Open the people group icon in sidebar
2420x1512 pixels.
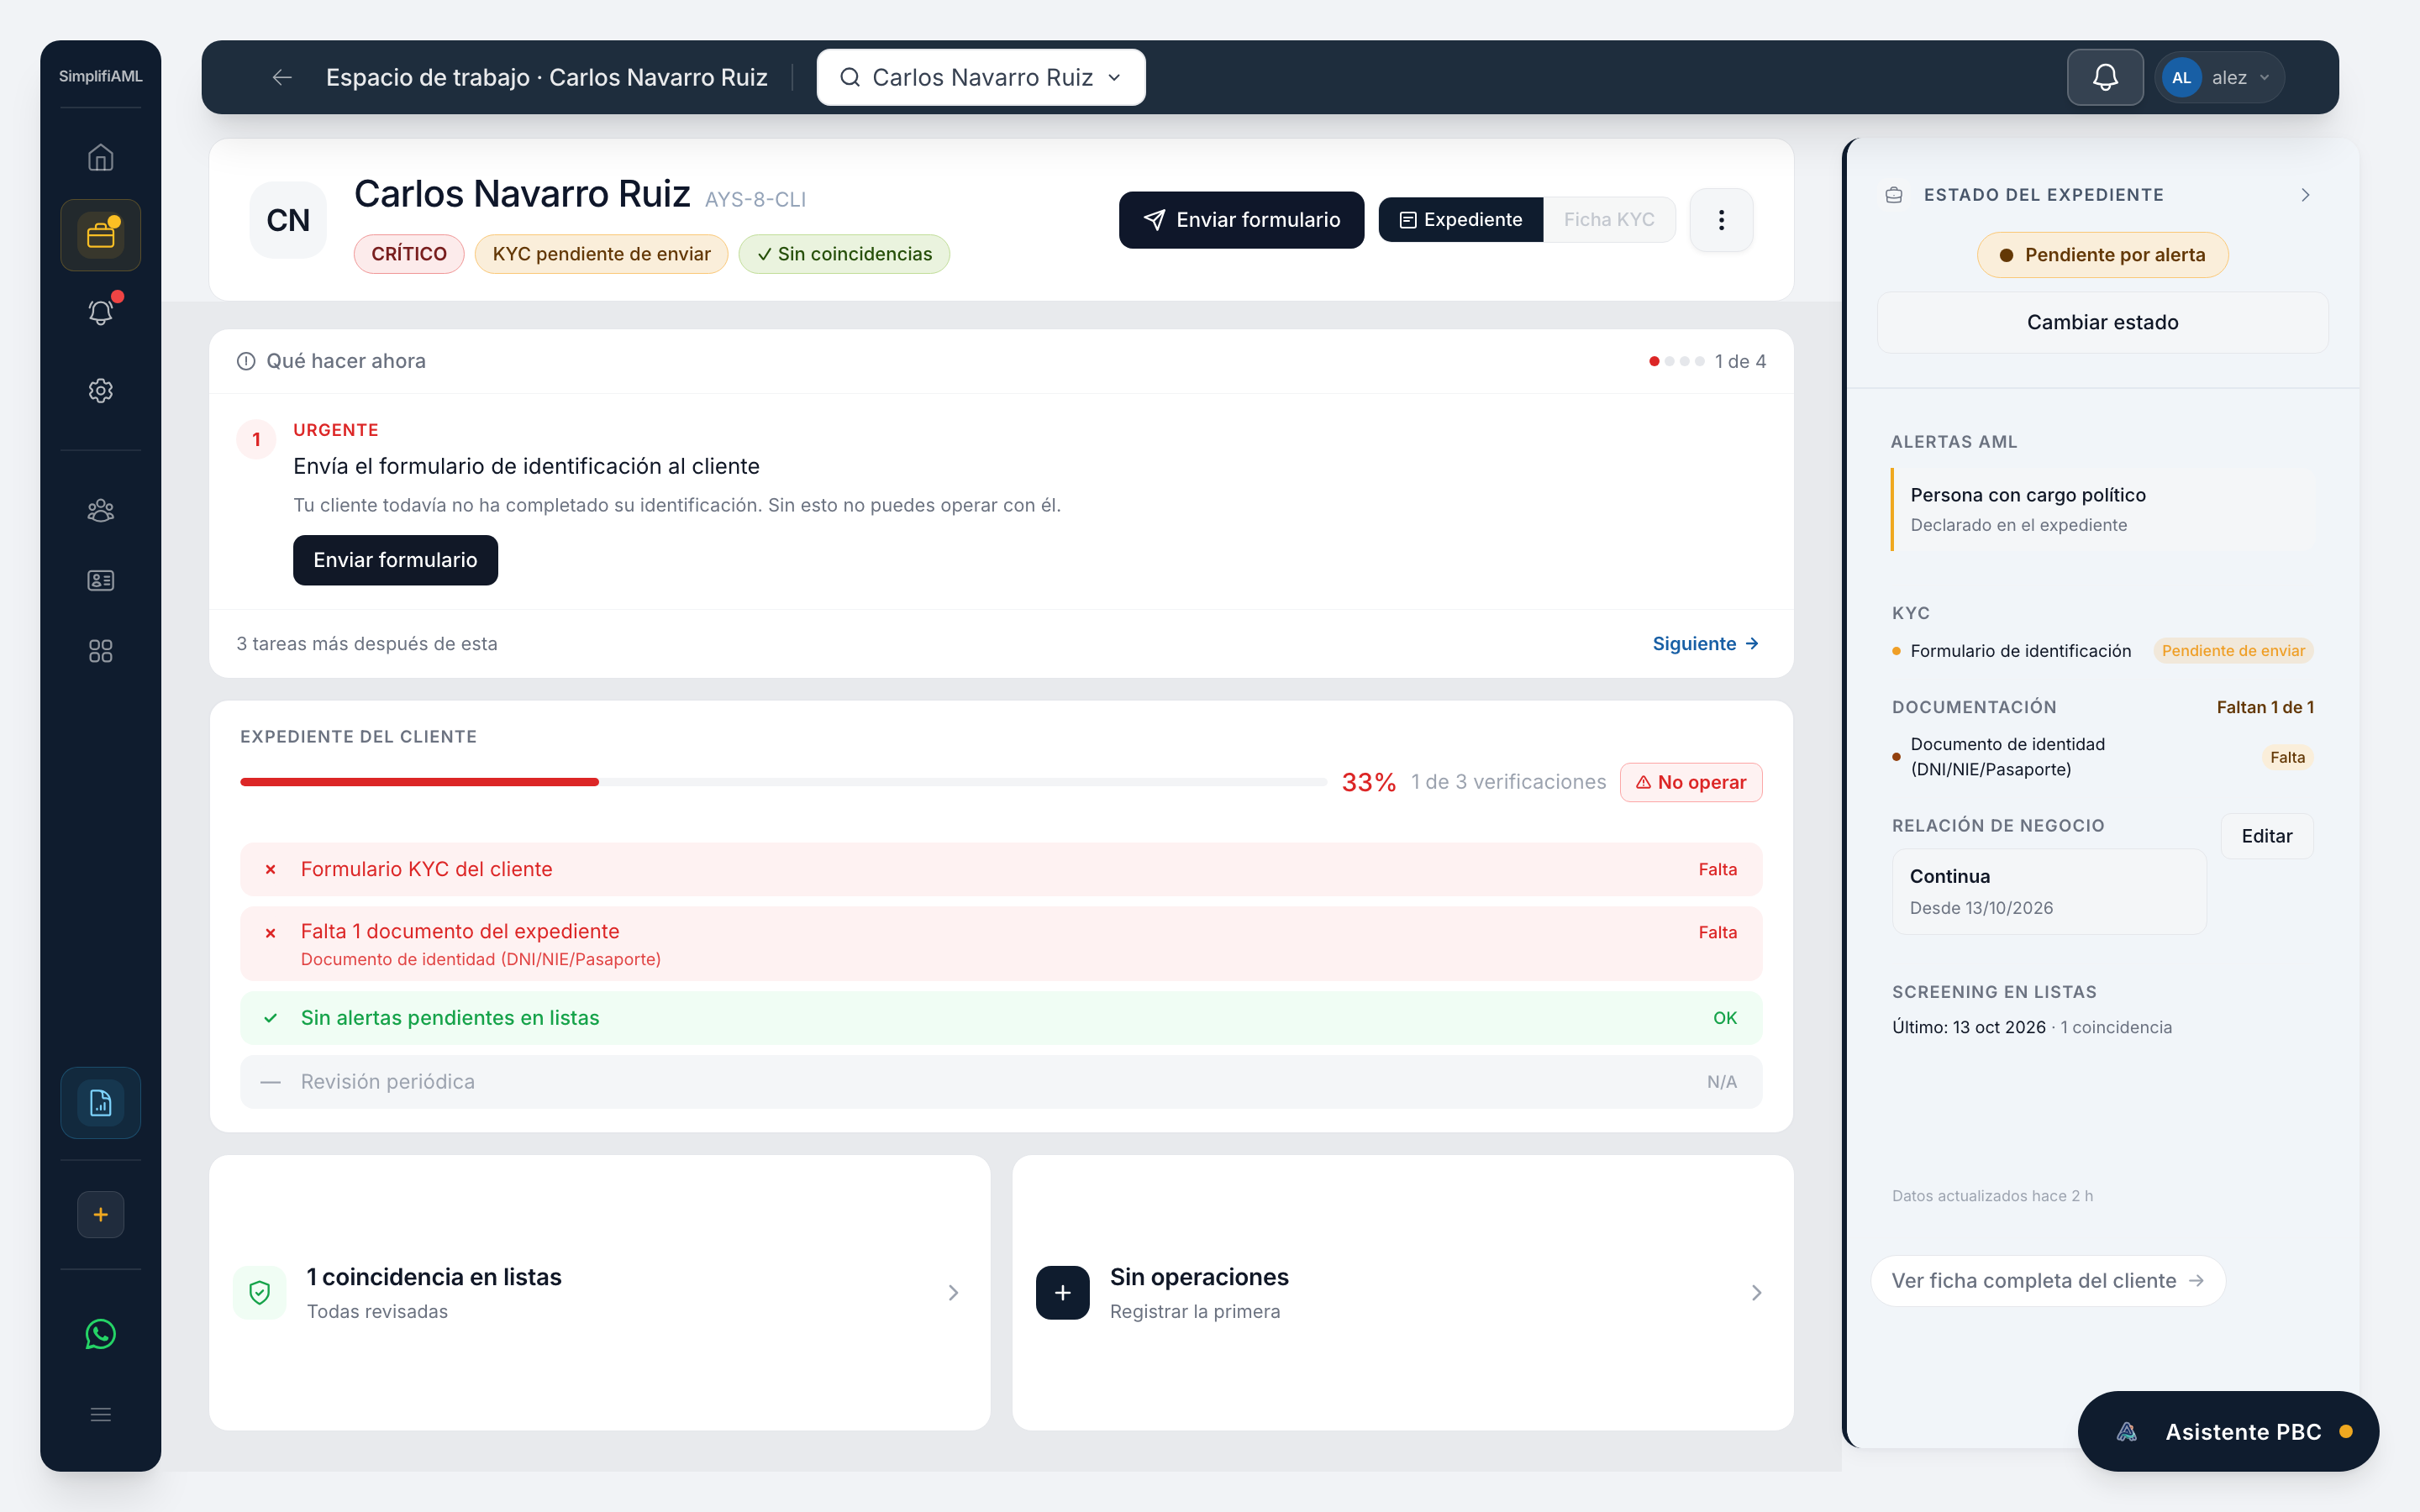(x=100, y=511)
